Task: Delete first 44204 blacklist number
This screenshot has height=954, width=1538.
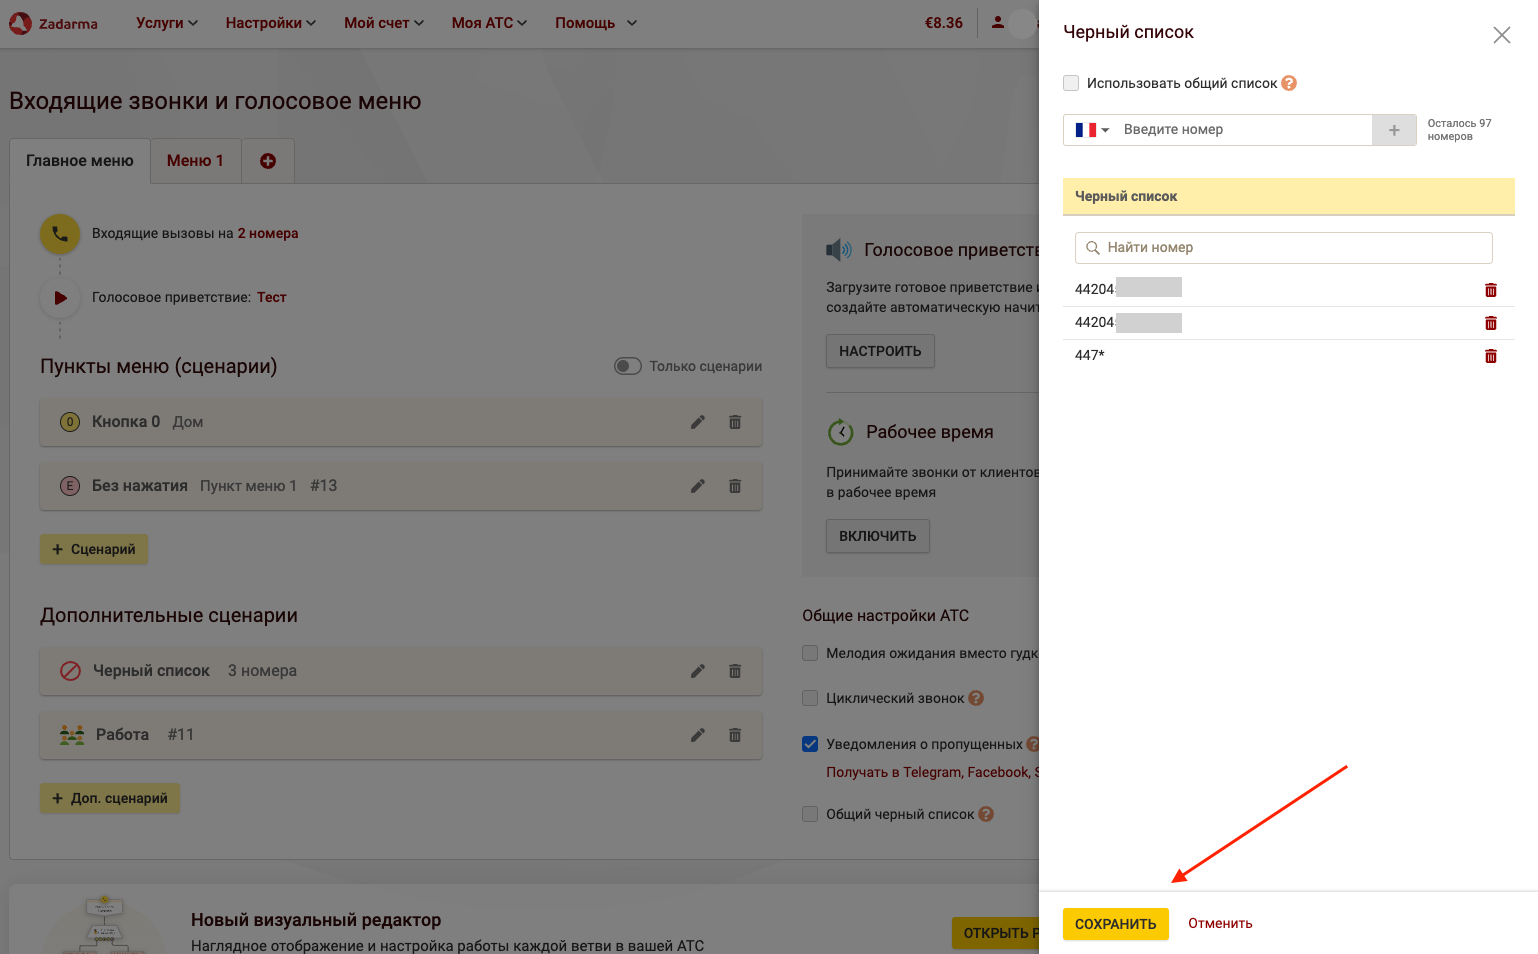Action: click(1491, 290)
